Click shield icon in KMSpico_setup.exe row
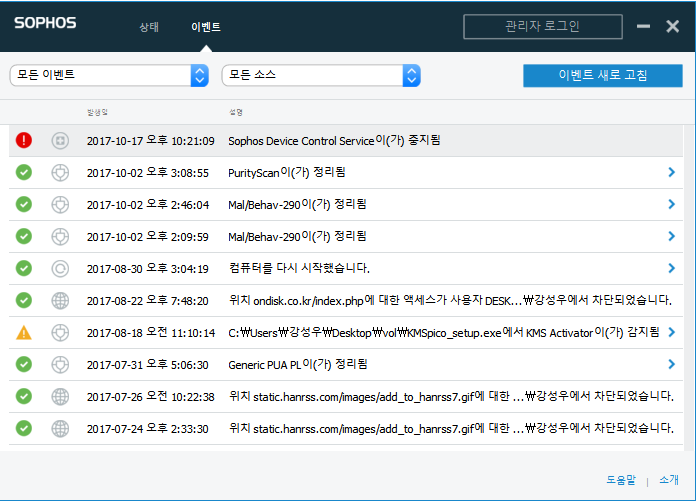Image resolution: width=696 pixels, height=503 pixels. coord(60,333)
